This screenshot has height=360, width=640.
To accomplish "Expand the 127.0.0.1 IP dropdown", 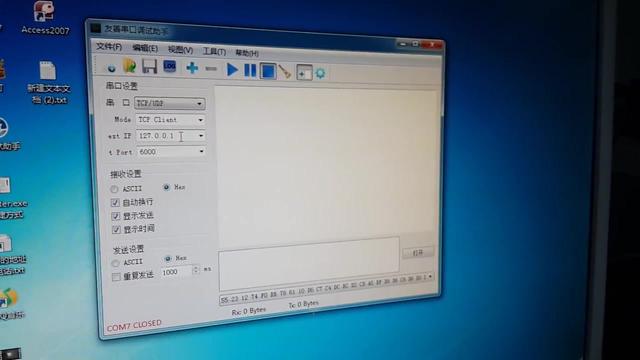I will [x=201, y=136].
